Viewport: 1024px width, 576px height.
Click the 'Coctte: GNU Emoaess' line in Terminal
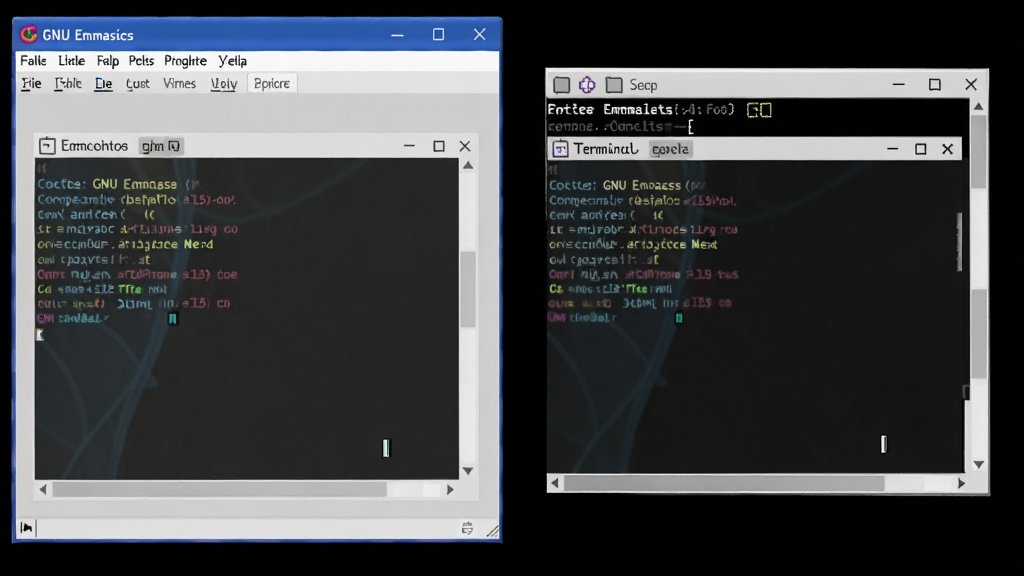(627, 185)
